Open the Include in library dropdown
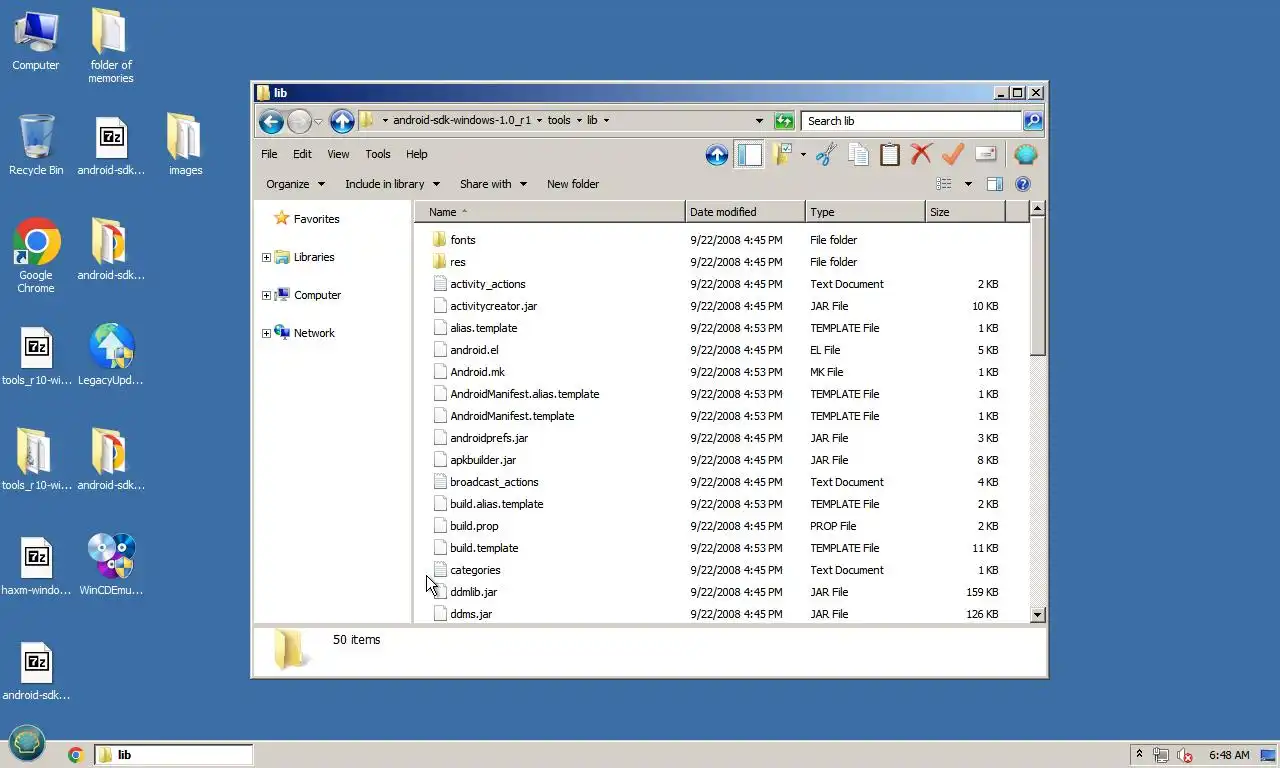 [392, 184]
